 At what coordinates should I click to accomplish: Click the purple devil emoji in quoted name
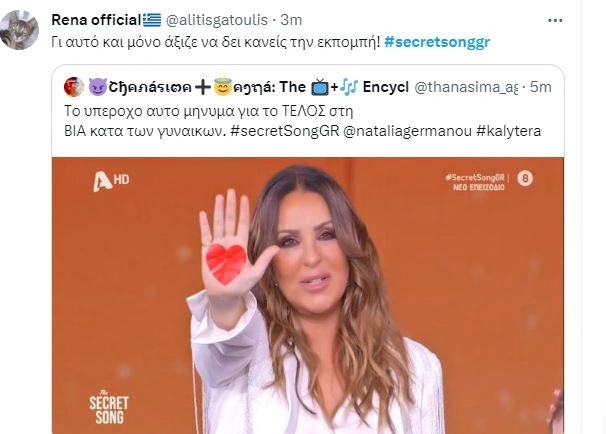(98, 87)
